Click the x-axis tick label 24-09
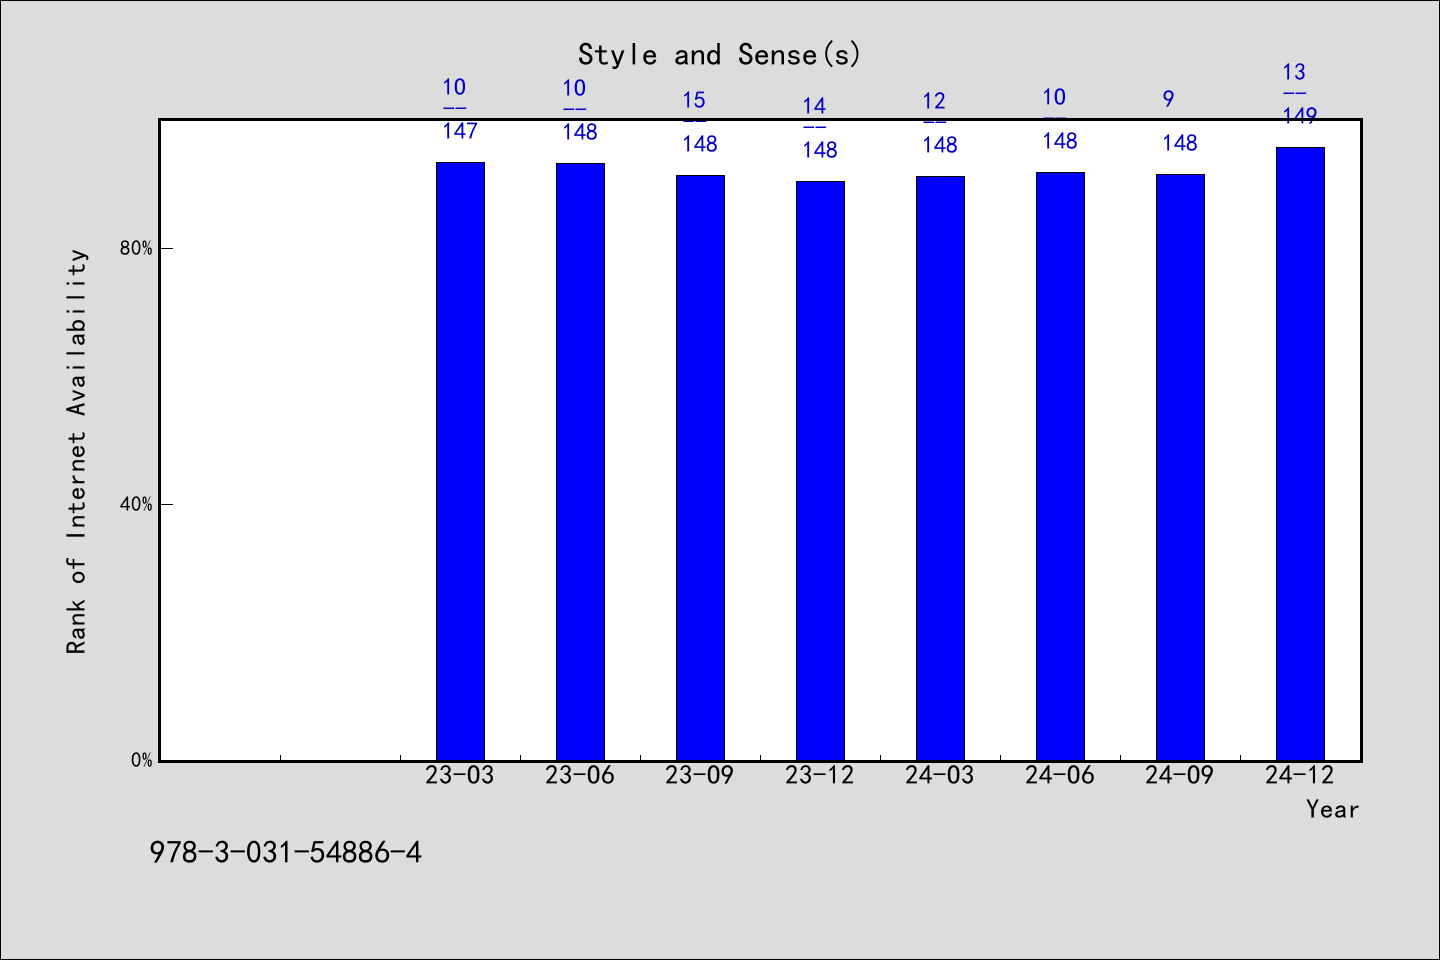The height and width of the screenshot is (960, 1440). [x=1180, y=775]
